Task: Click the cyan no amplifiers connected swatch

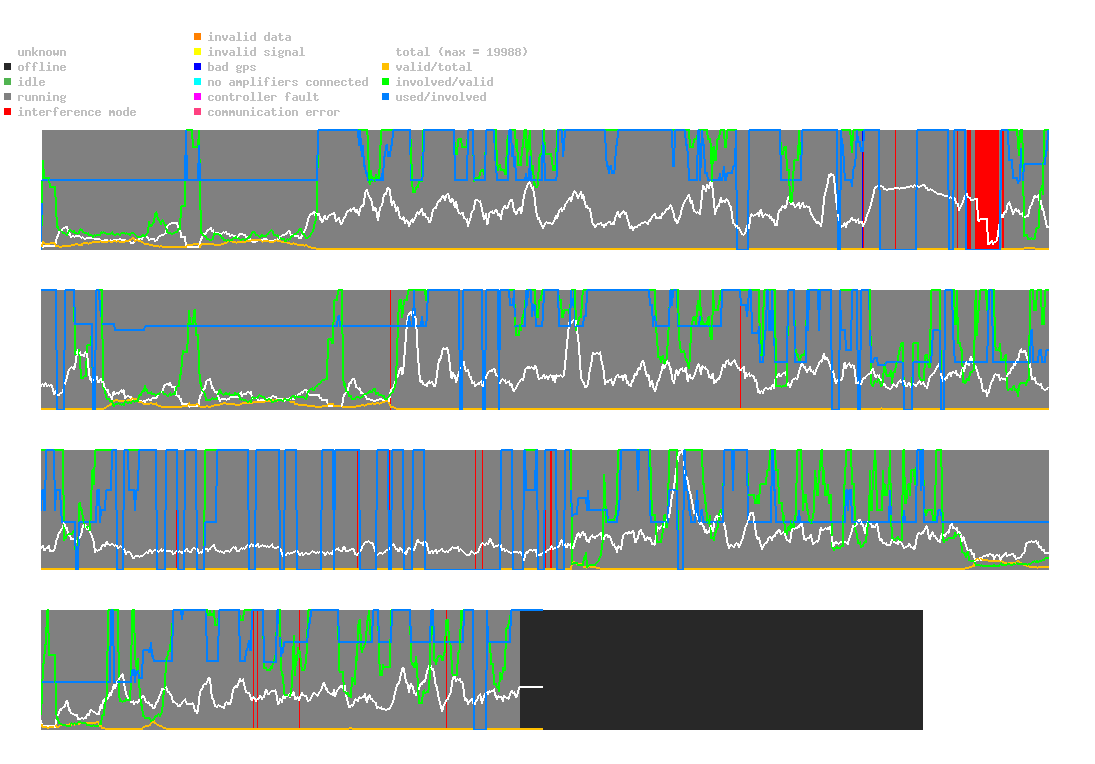Action: (x=198, y=82)
